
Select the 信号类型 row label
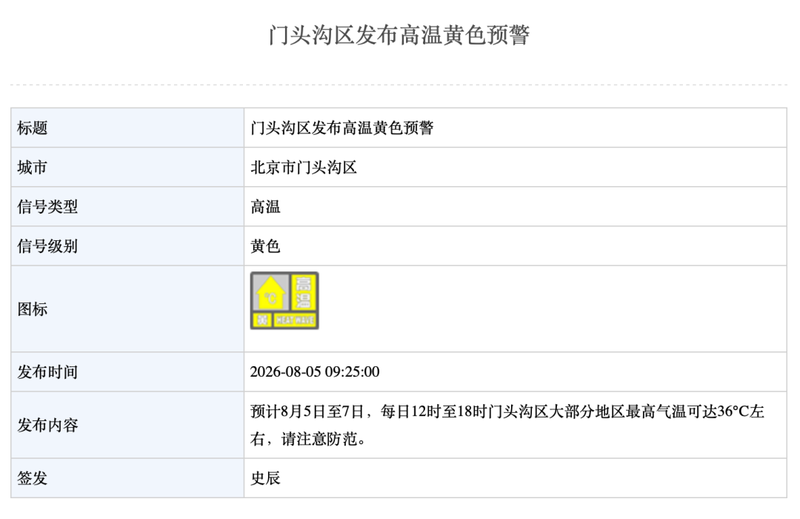[47, 206]
